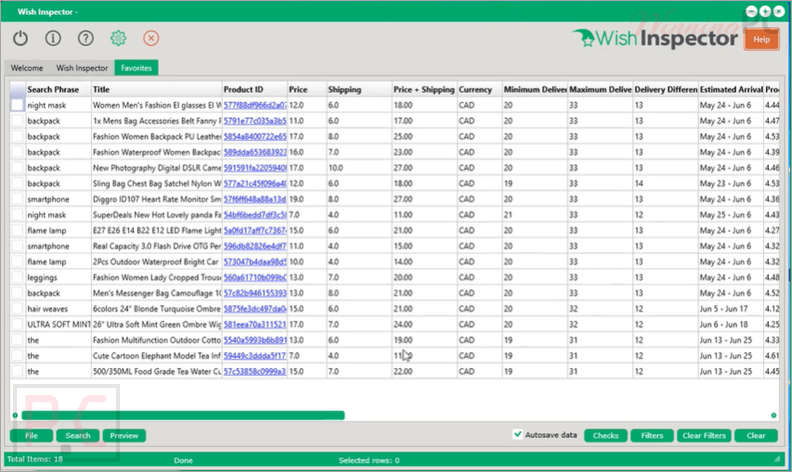Viewport: 792px width, 472px height.
Task: Toggle the Autosave data checkbox
Action: click(x=517, y=435)
